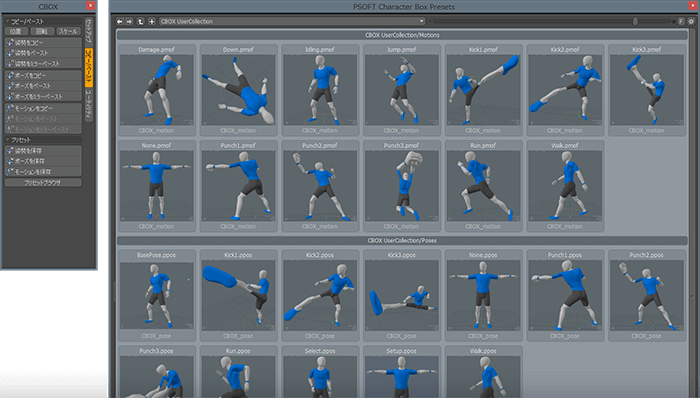This screenshot has height=398, width=700.
Task: Open preset browser gear options
Action: point(691,21)
